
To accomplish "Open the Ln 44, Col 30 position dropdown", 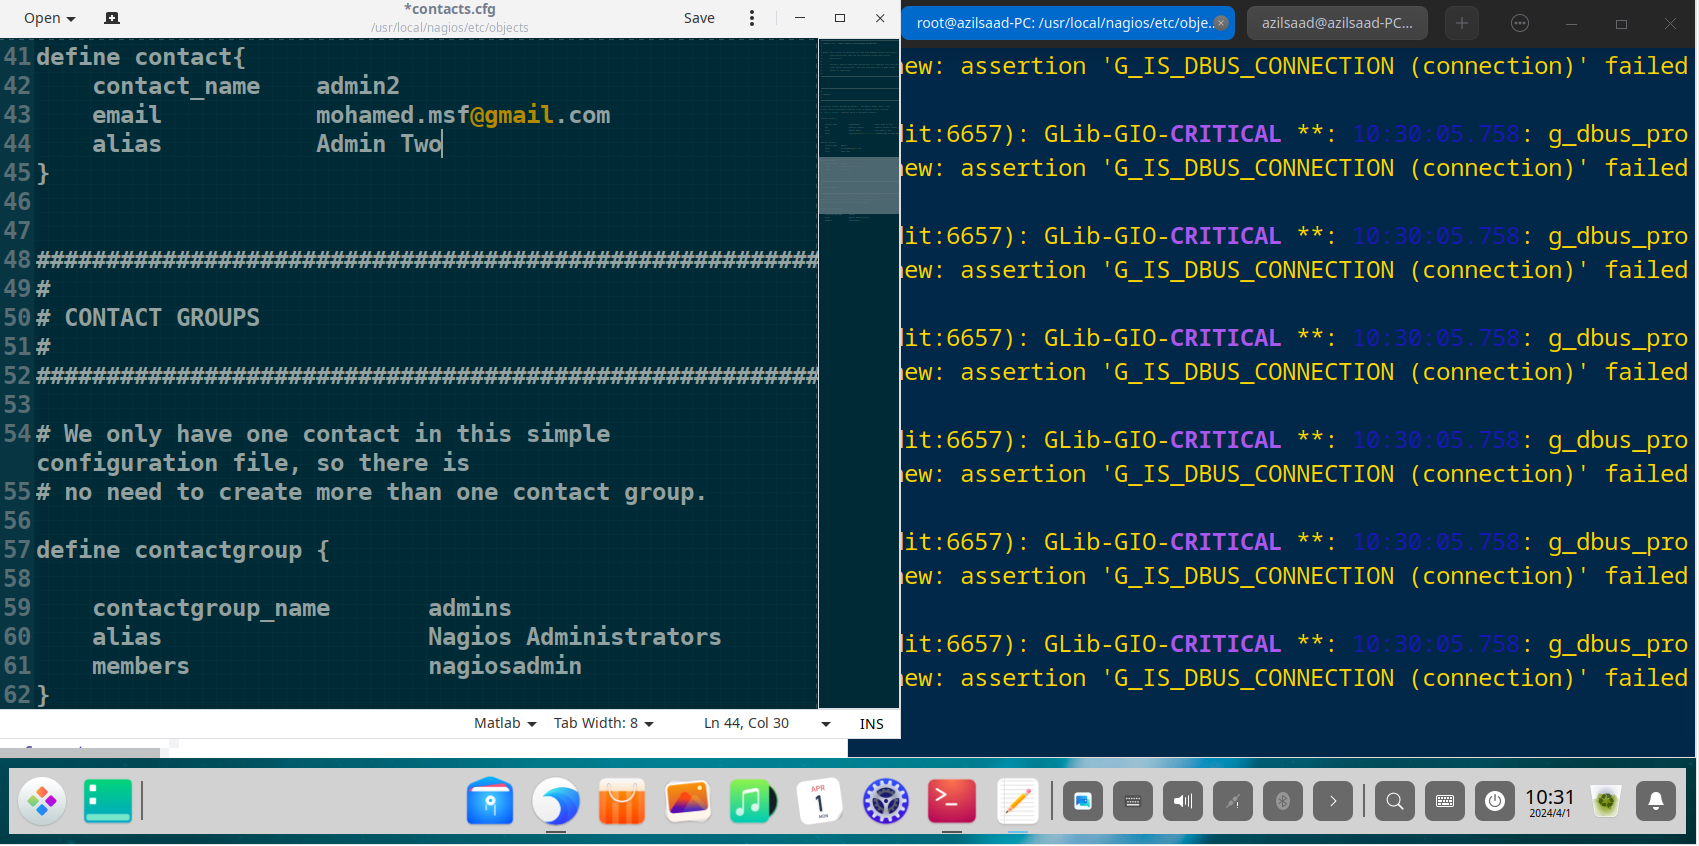I will (826, 723).
